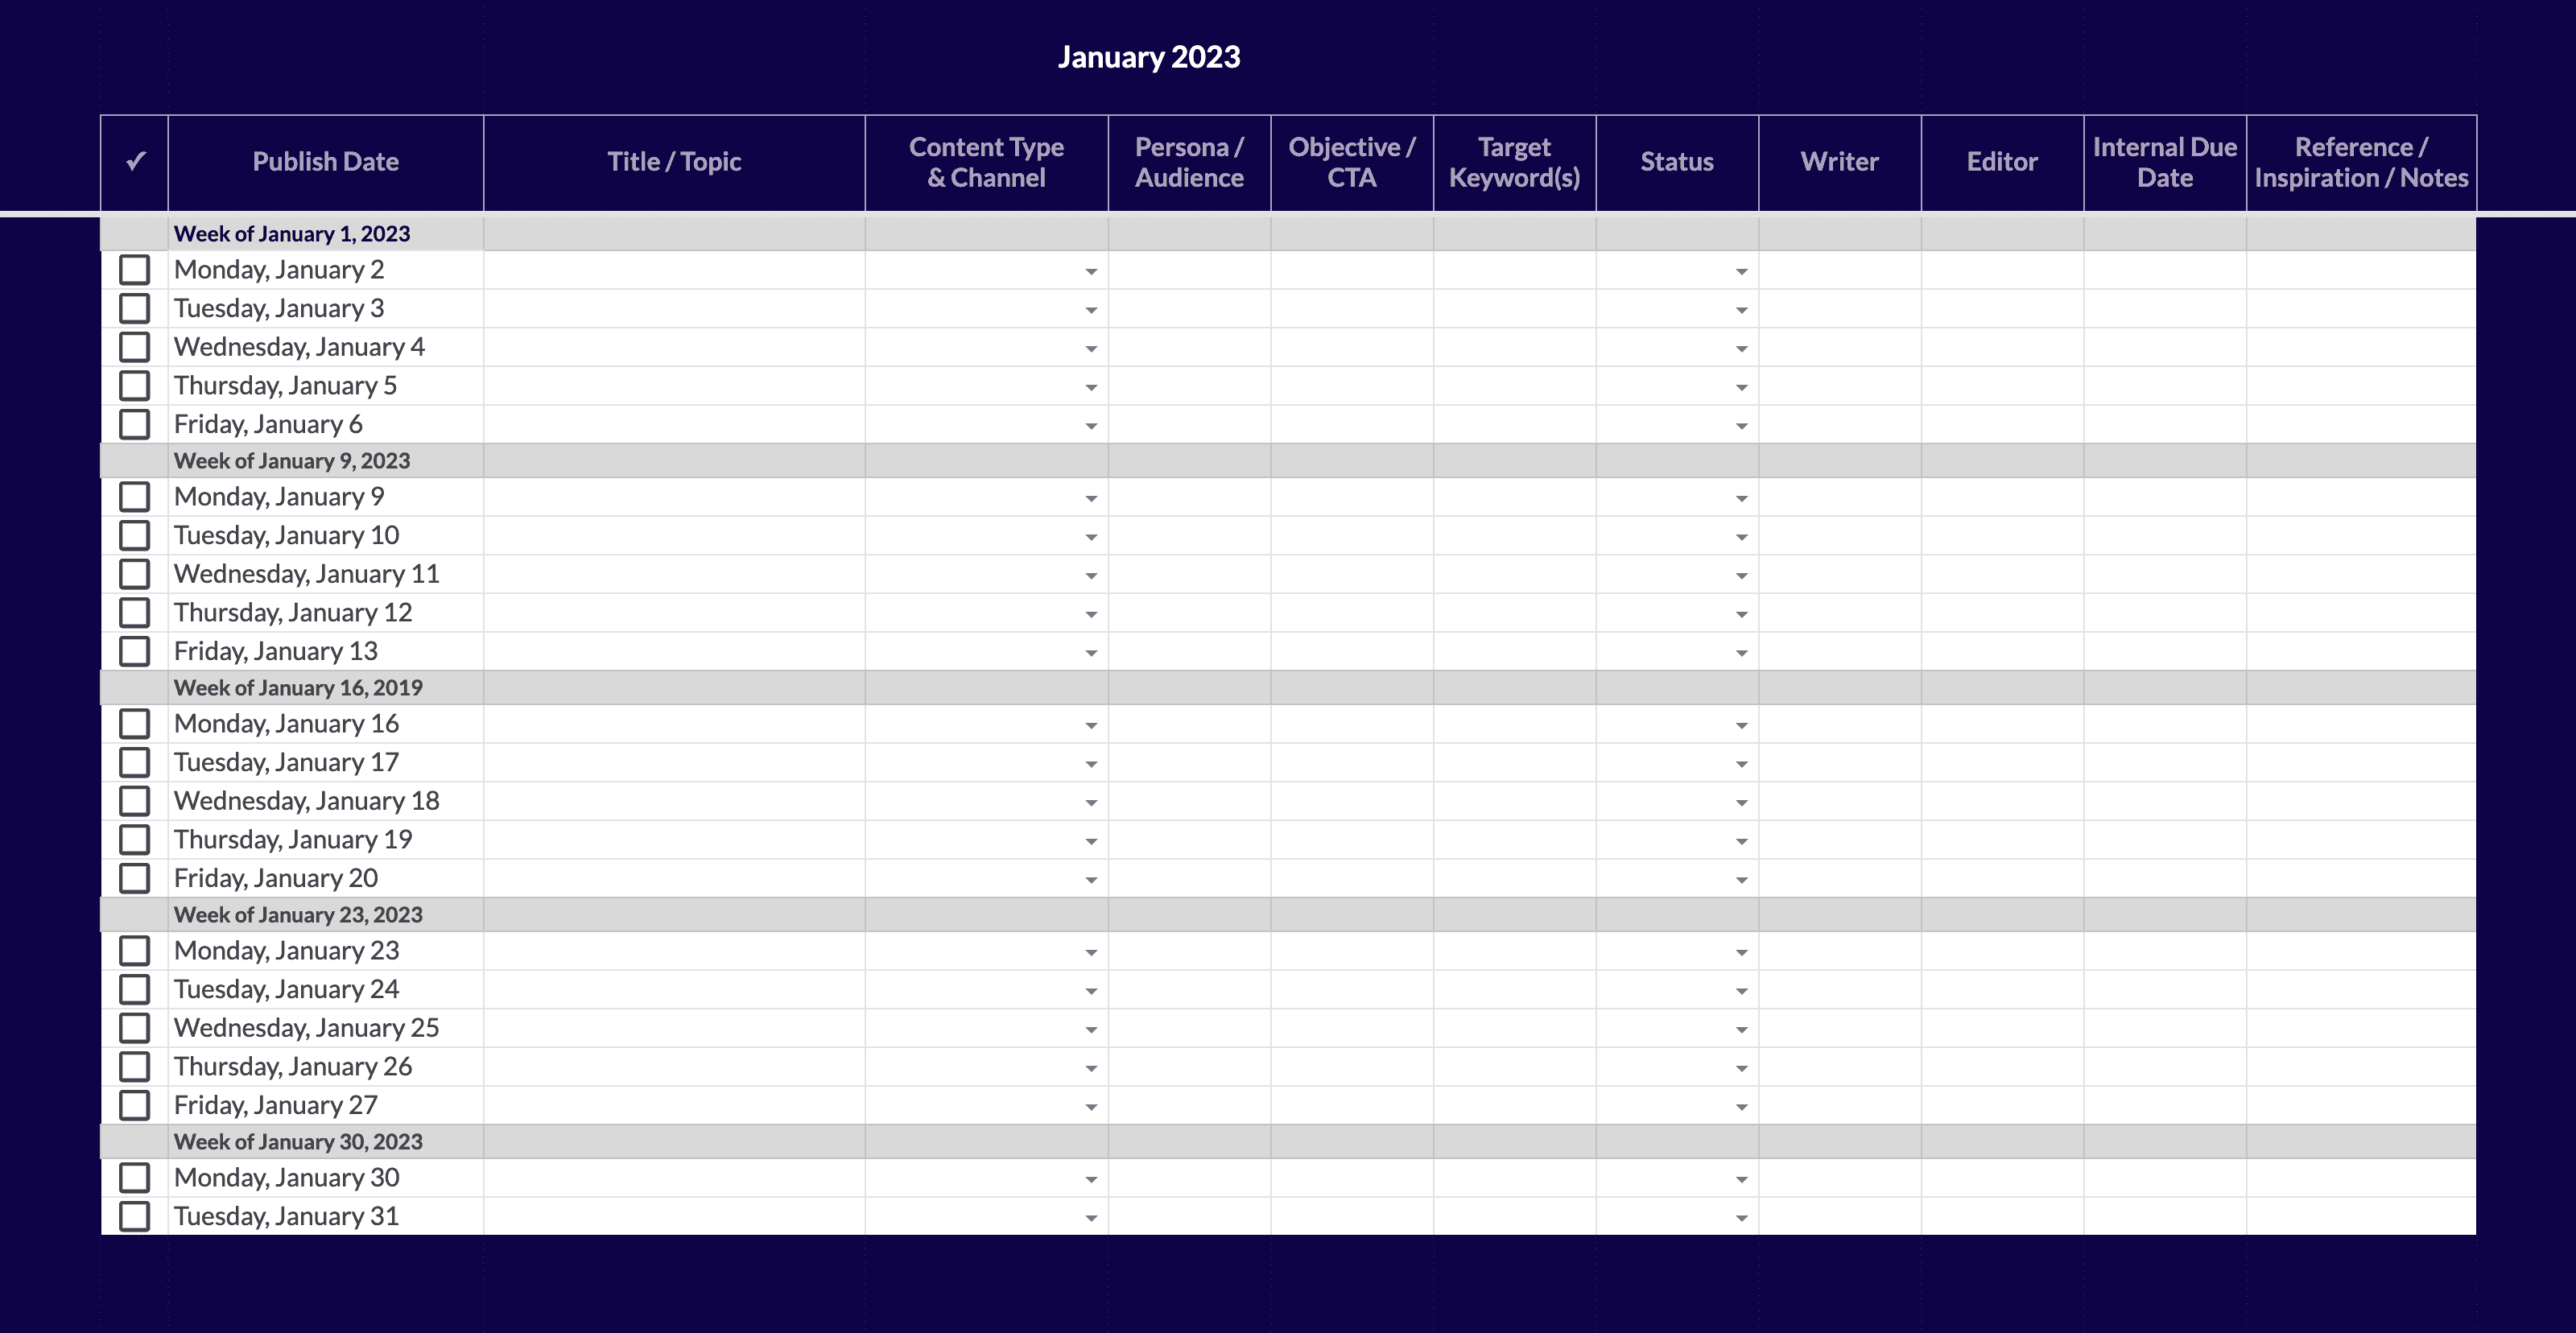Select Writer cell for Wednesday, January 25
Image resolution: width=2576 pixels, height=1333 pixels.
coord(1839,1028)
